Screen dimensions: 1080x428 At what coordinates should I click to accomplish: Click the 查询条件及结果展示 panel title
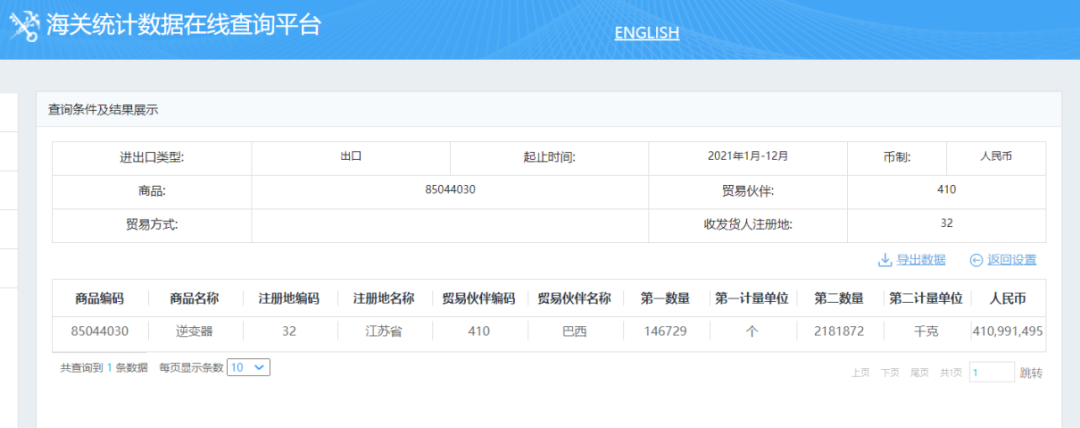point(103,110)
